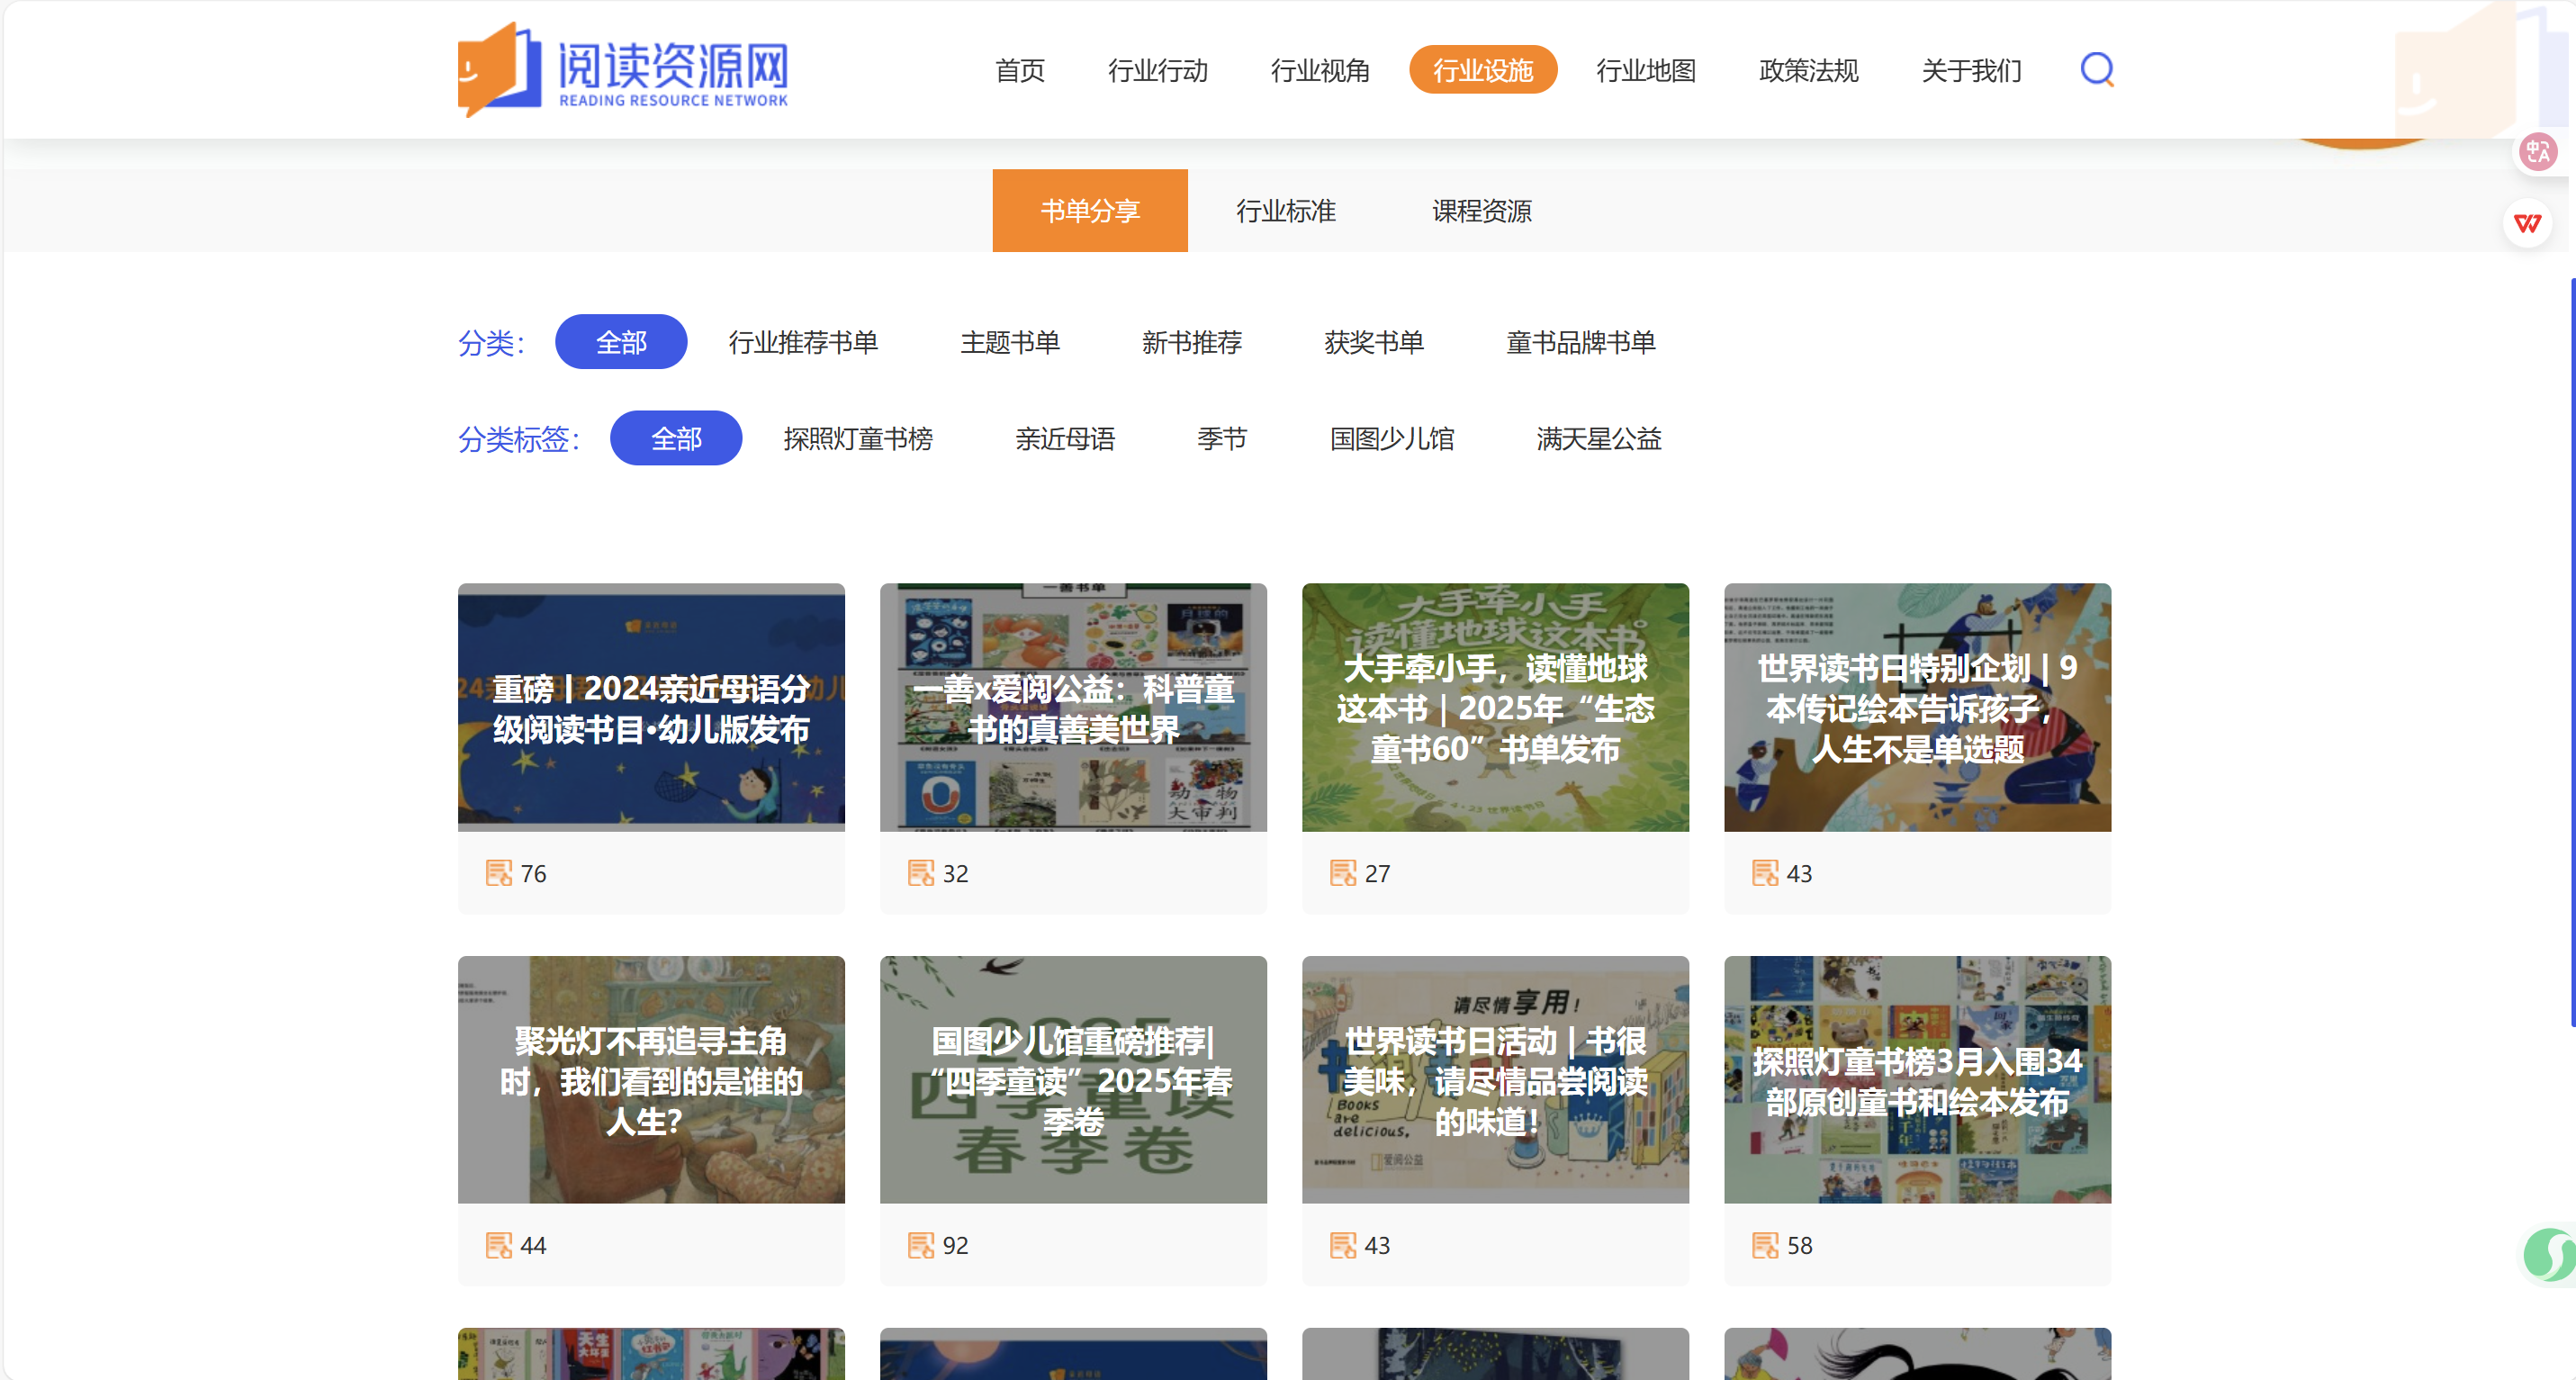Click the 阅读资源网 logo

(623, 70)
